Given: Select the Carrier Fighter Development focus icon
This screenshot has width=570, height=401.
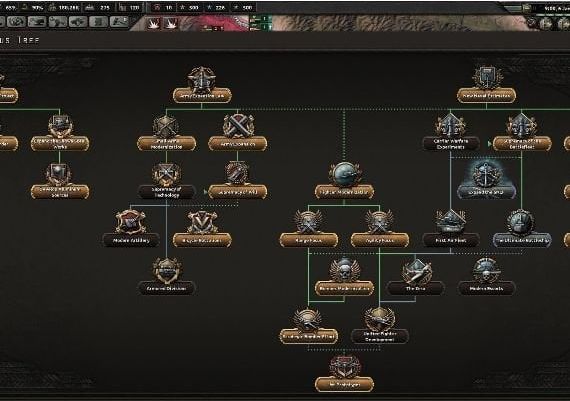Looking at the screenshot, I should point(380,318).
